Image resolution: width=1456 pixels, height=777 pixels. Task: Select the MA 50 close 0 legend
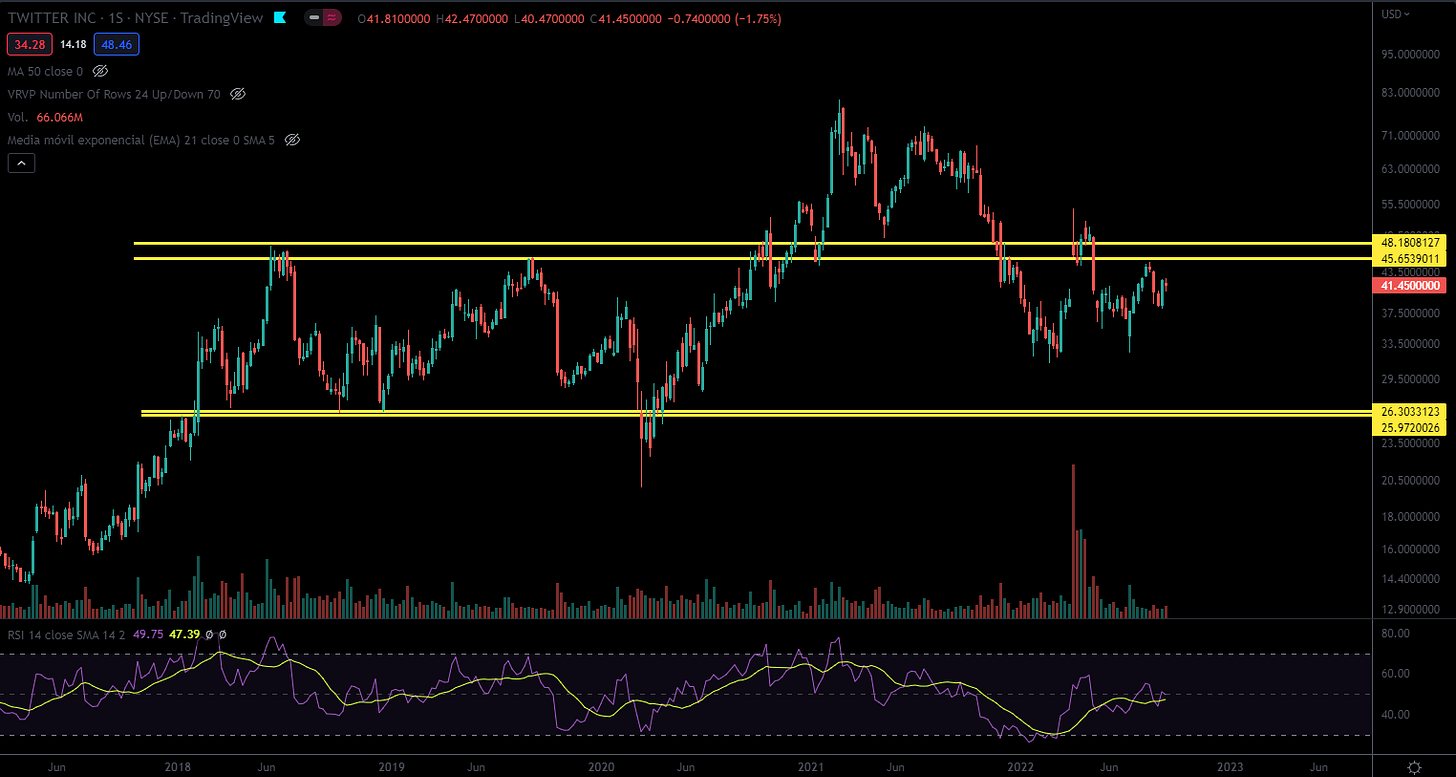pyautogui.click(x=46, y=71)
